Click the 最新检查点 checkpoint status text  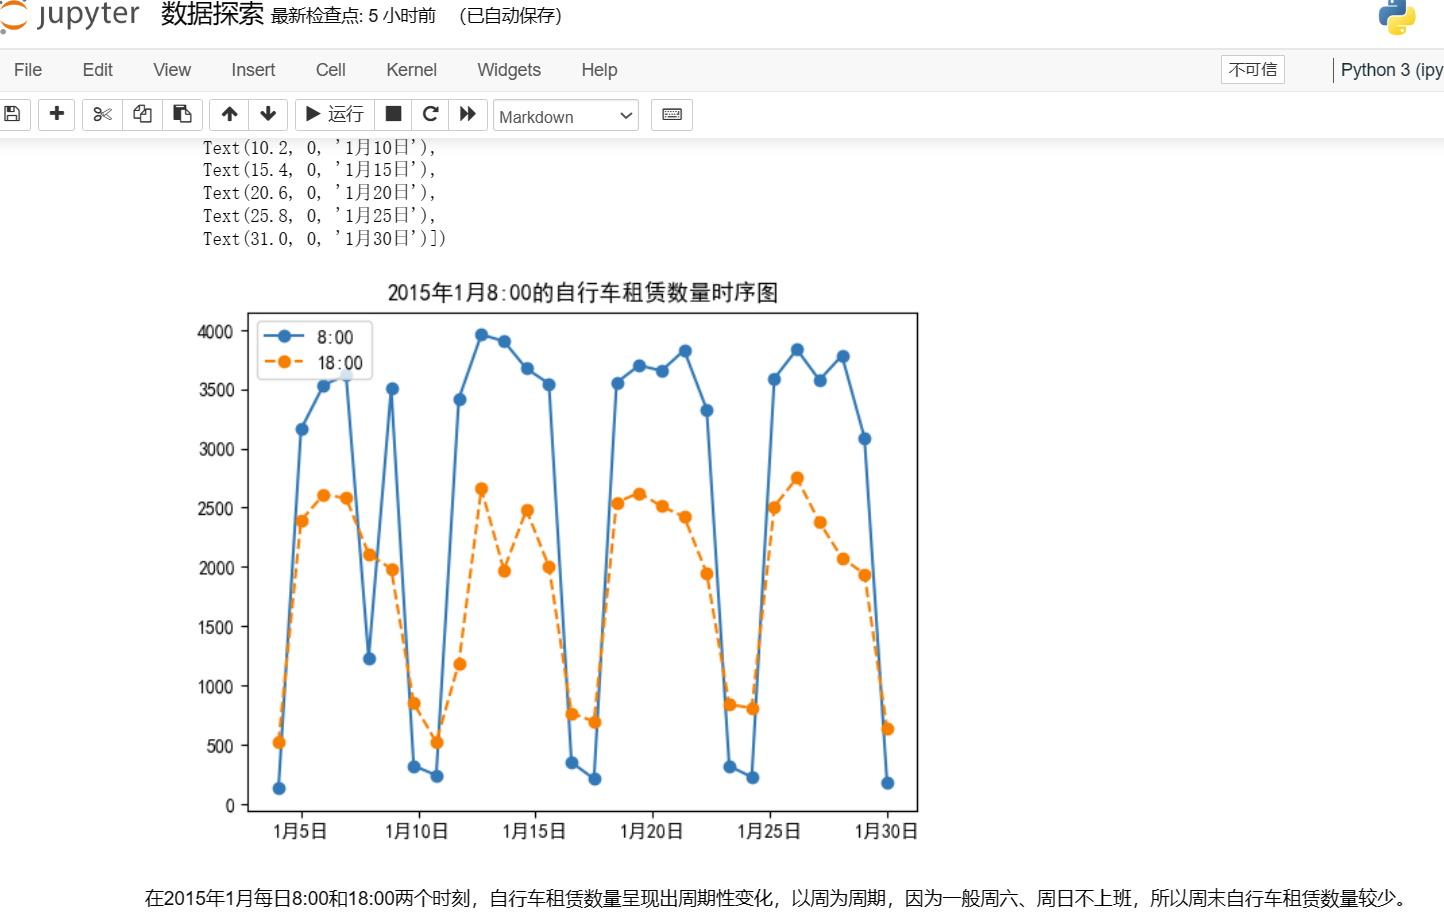354,16
